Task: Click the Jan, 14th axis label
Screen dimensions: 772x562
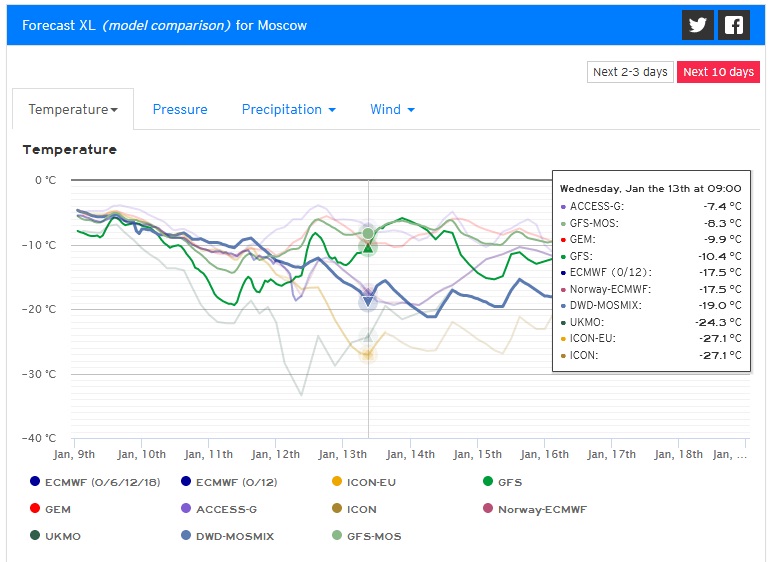Action: (410, 454)
